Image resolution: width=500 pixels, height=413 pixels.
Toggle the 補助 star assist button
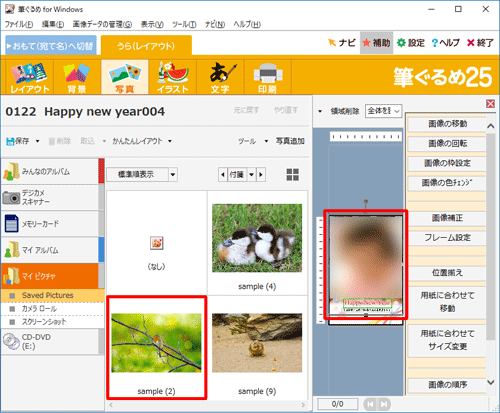click(x=376, y=43)
